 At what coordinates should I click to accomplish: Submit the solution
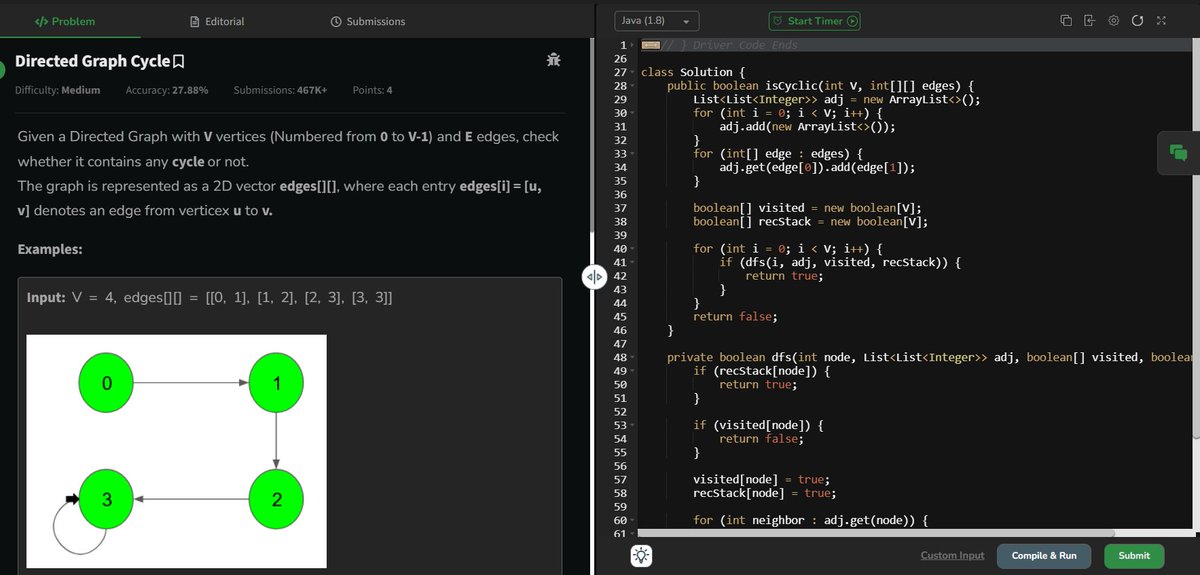point(1134,556)
